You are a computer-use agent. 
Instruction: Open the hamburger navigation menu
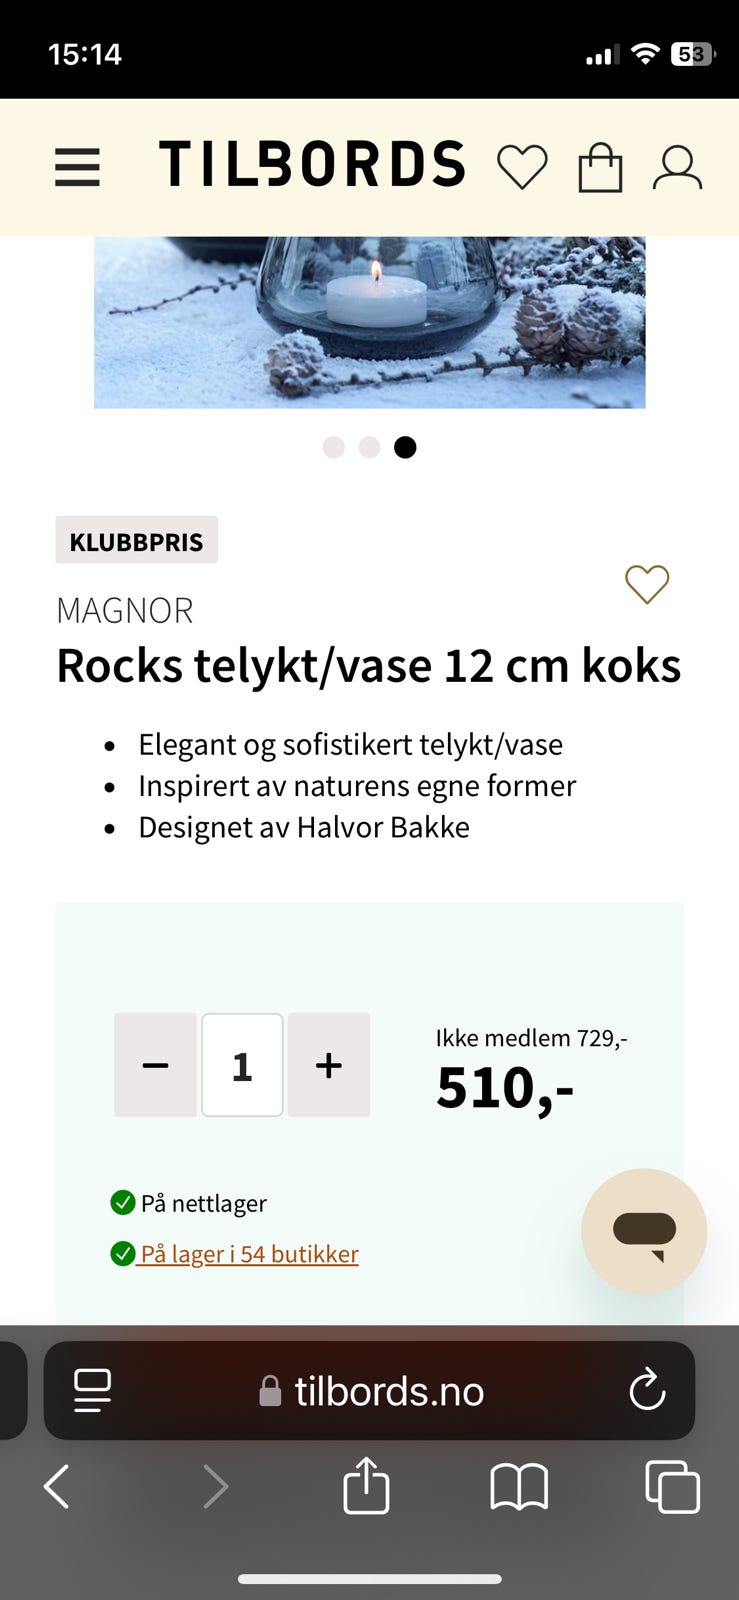click(x=77, y=167)
